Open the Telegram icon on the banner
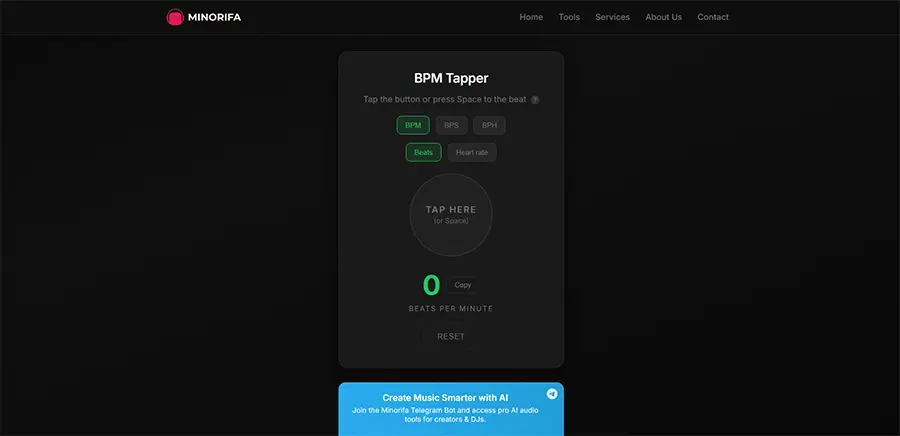900x436 pixels. tap(552, 394)
